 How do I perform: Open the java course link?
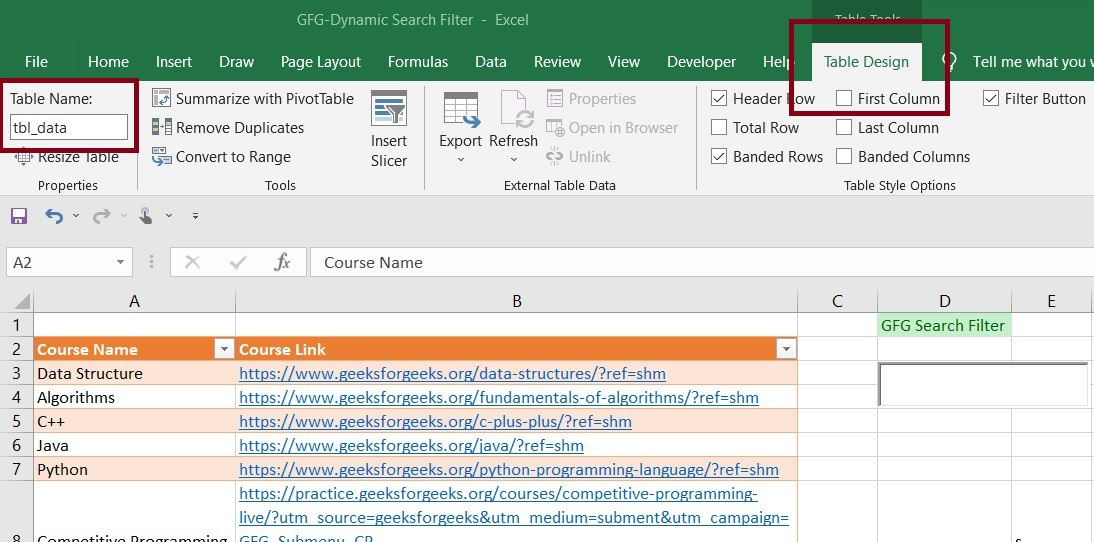pyautogui.click(x=412, y=445)
